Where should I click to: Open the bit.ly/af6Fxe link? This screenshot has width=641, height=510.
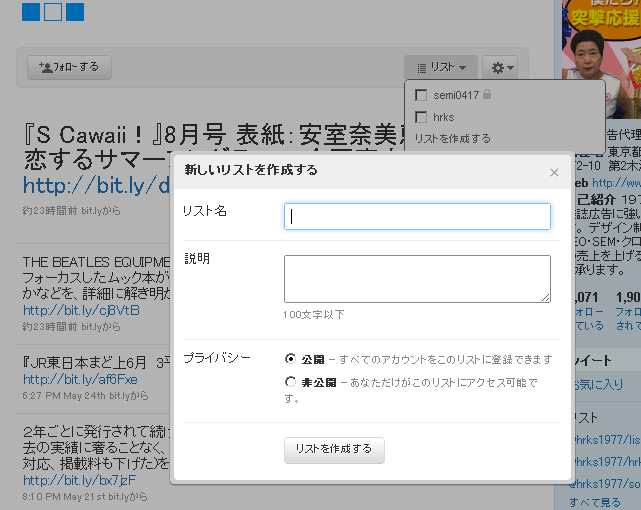80,380
